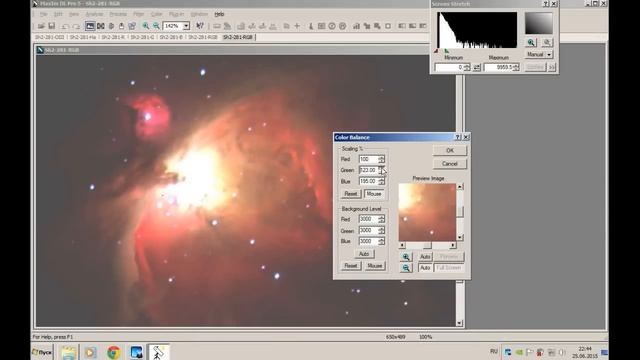Viewport: 640px width, 360px height.
Task: Click the Undo toolbar icon
Action: [65, 26]
